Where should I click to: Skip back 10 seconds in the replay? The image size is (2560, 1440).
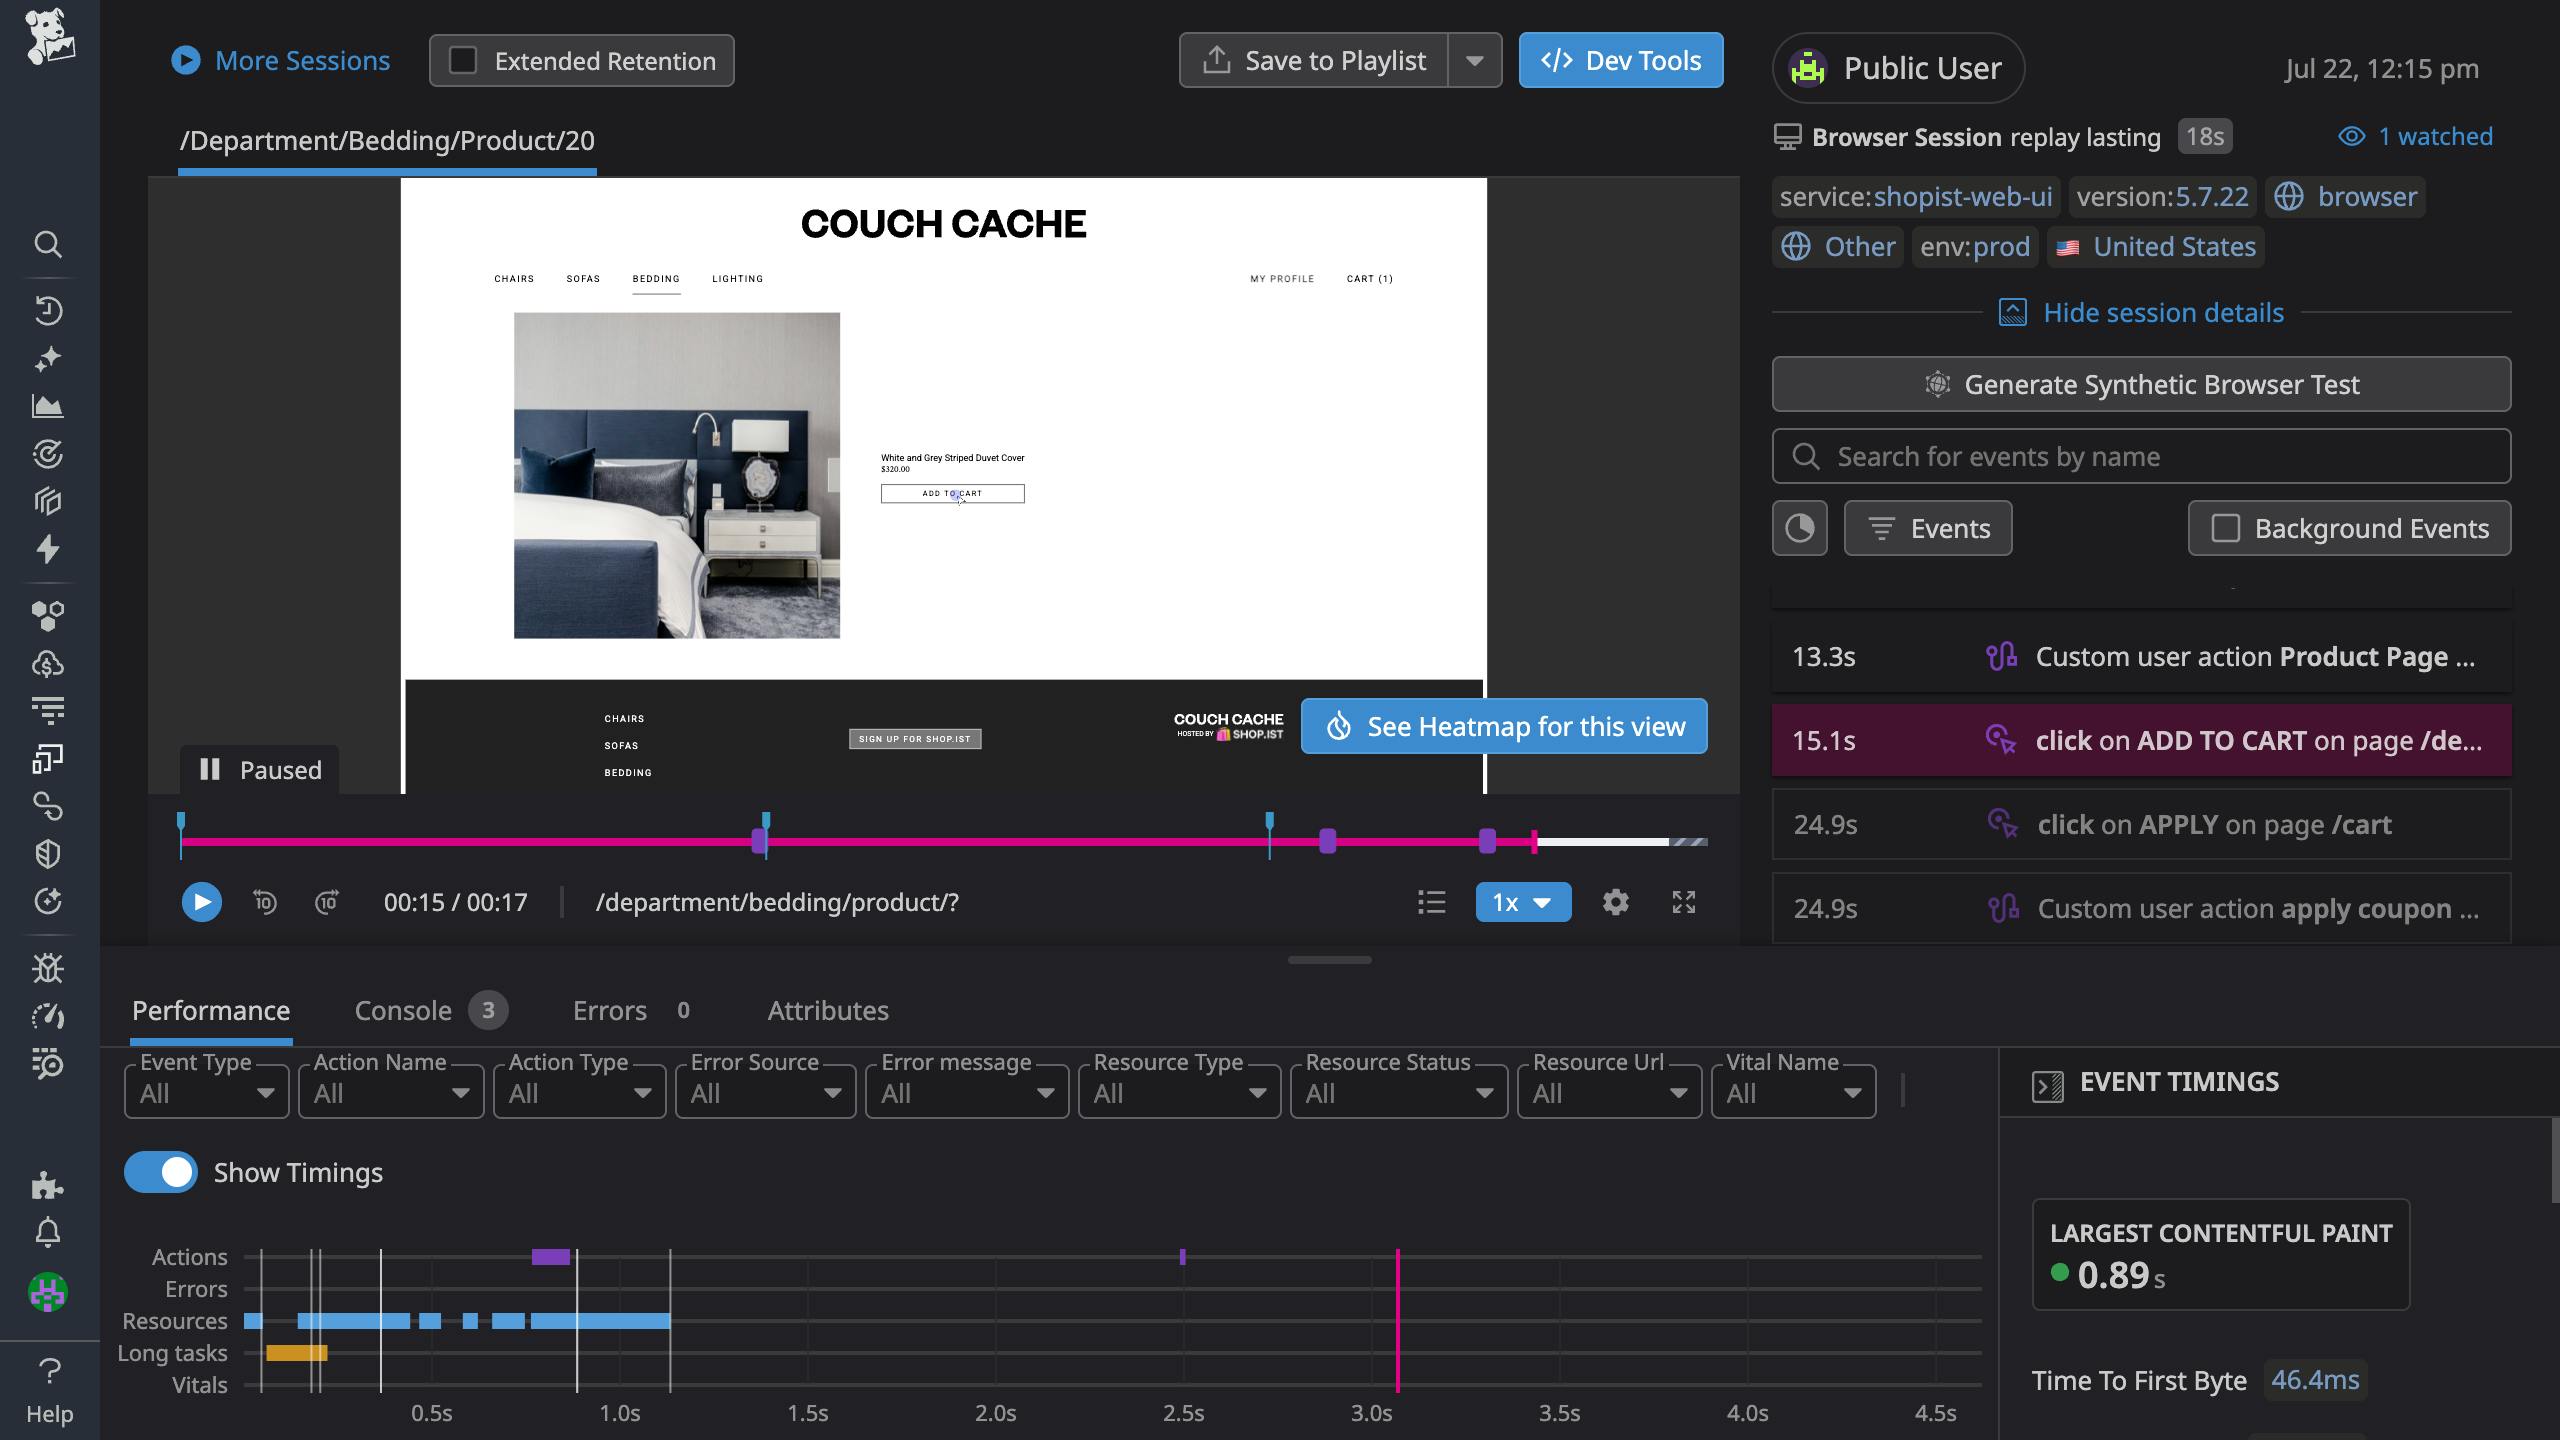click(x=265, y=901)
